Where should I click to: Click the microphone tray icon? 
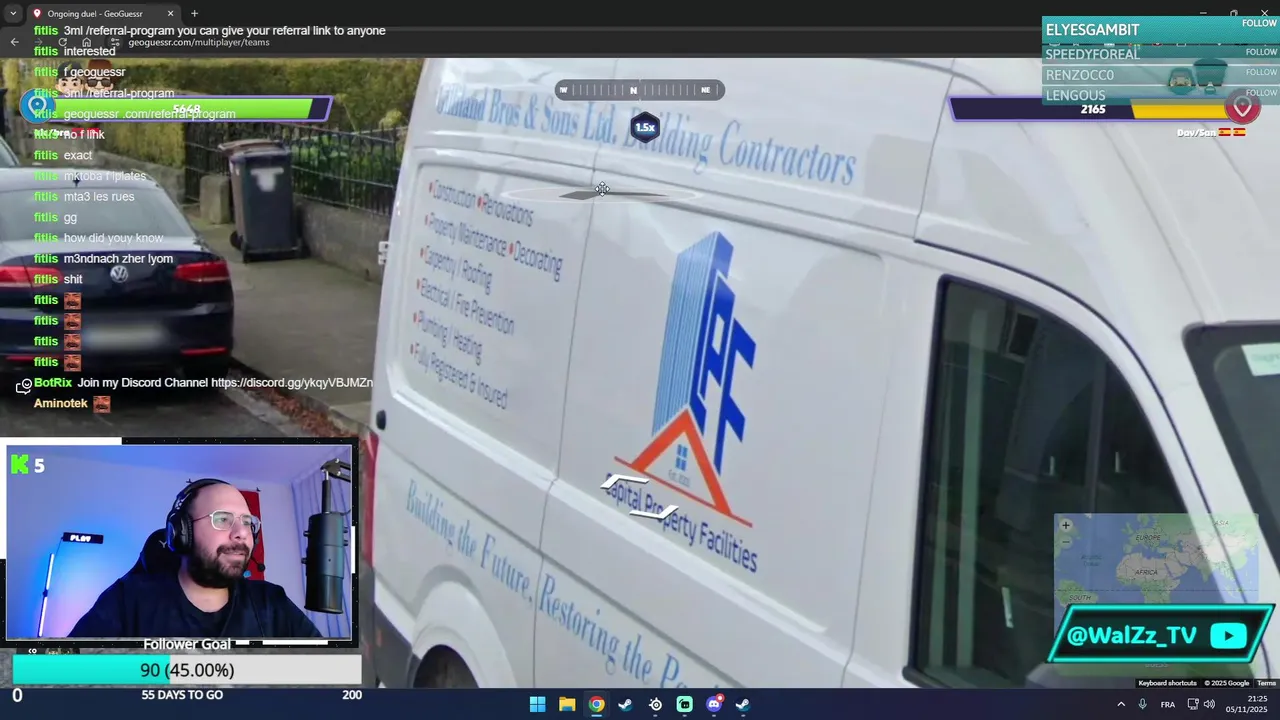pos(1142,704)
